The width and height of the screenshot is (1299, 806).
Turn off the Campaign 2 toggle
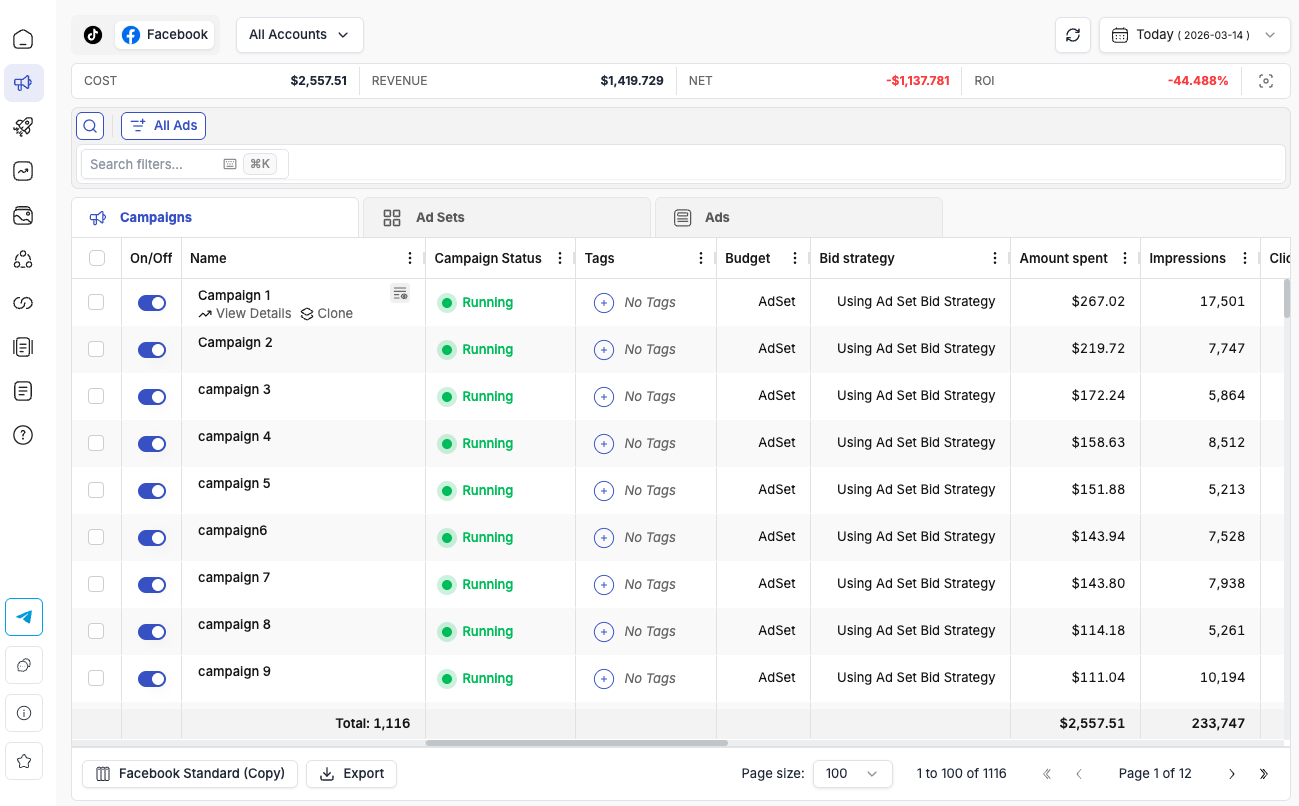click(152, 350)
